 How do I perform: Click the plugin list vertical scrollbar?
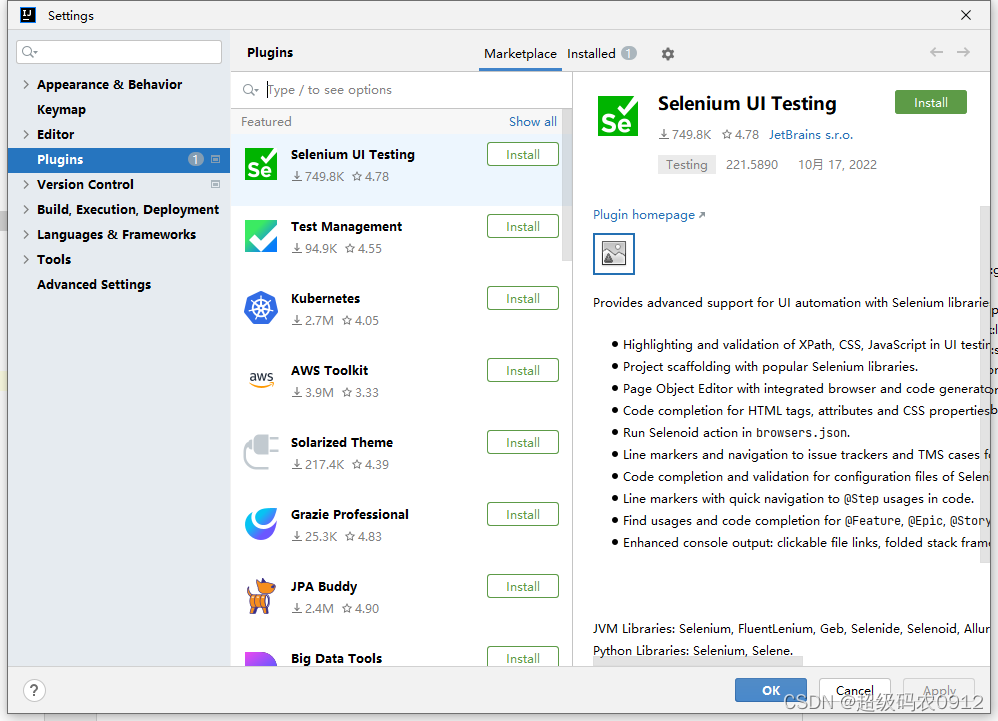tap(566, 185)
